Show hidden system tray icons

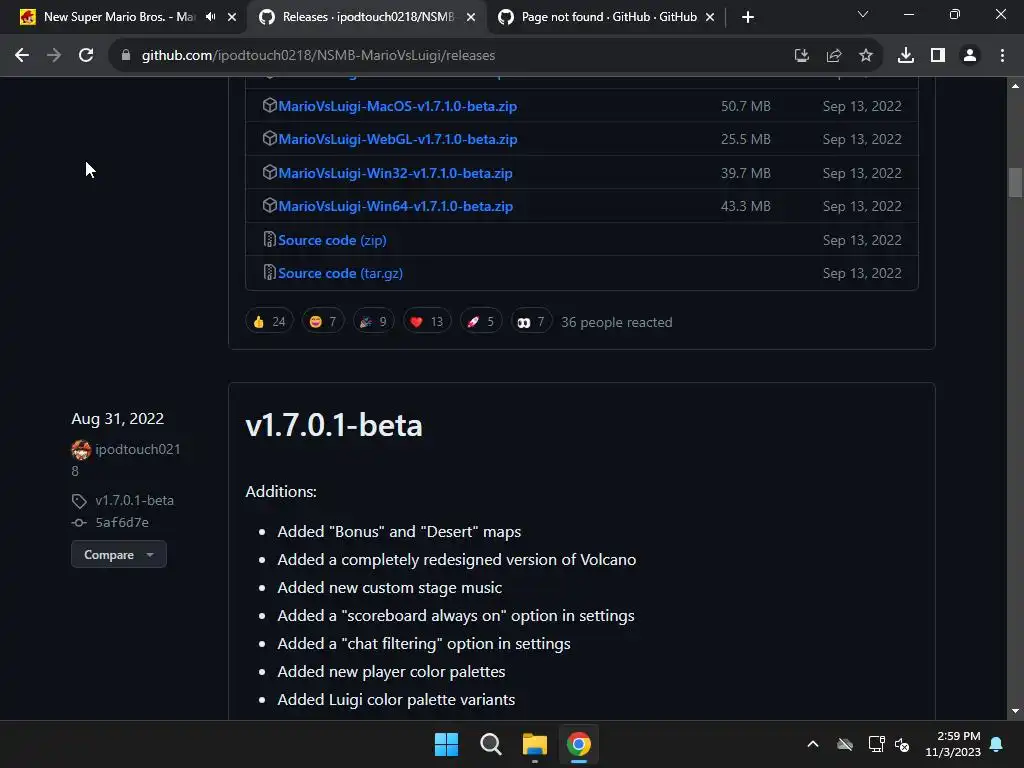[813, 744]
